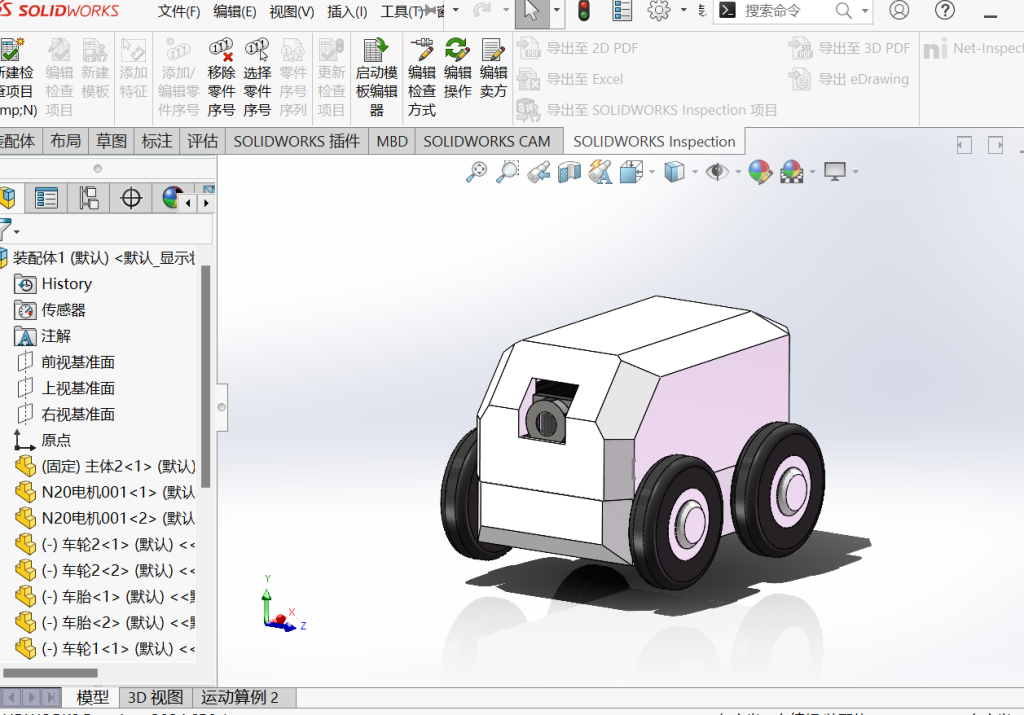
Task: Open the 文件(F) menu
Action: [x=179, y=12]
